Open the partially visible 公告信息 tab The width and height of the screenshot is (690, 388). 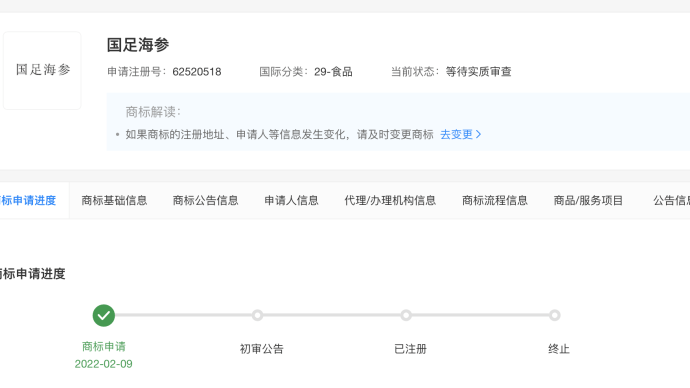[x=671, y=201]
